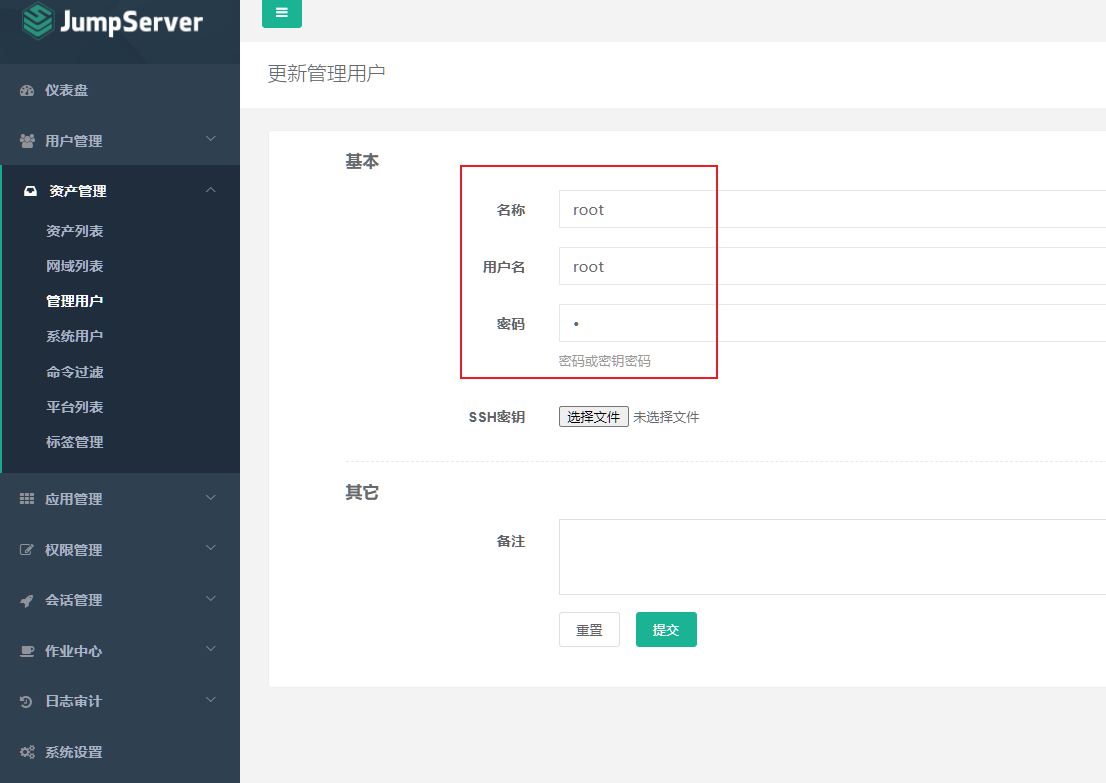
Task: Click the 基本 section heading
Action: [362, 162]
